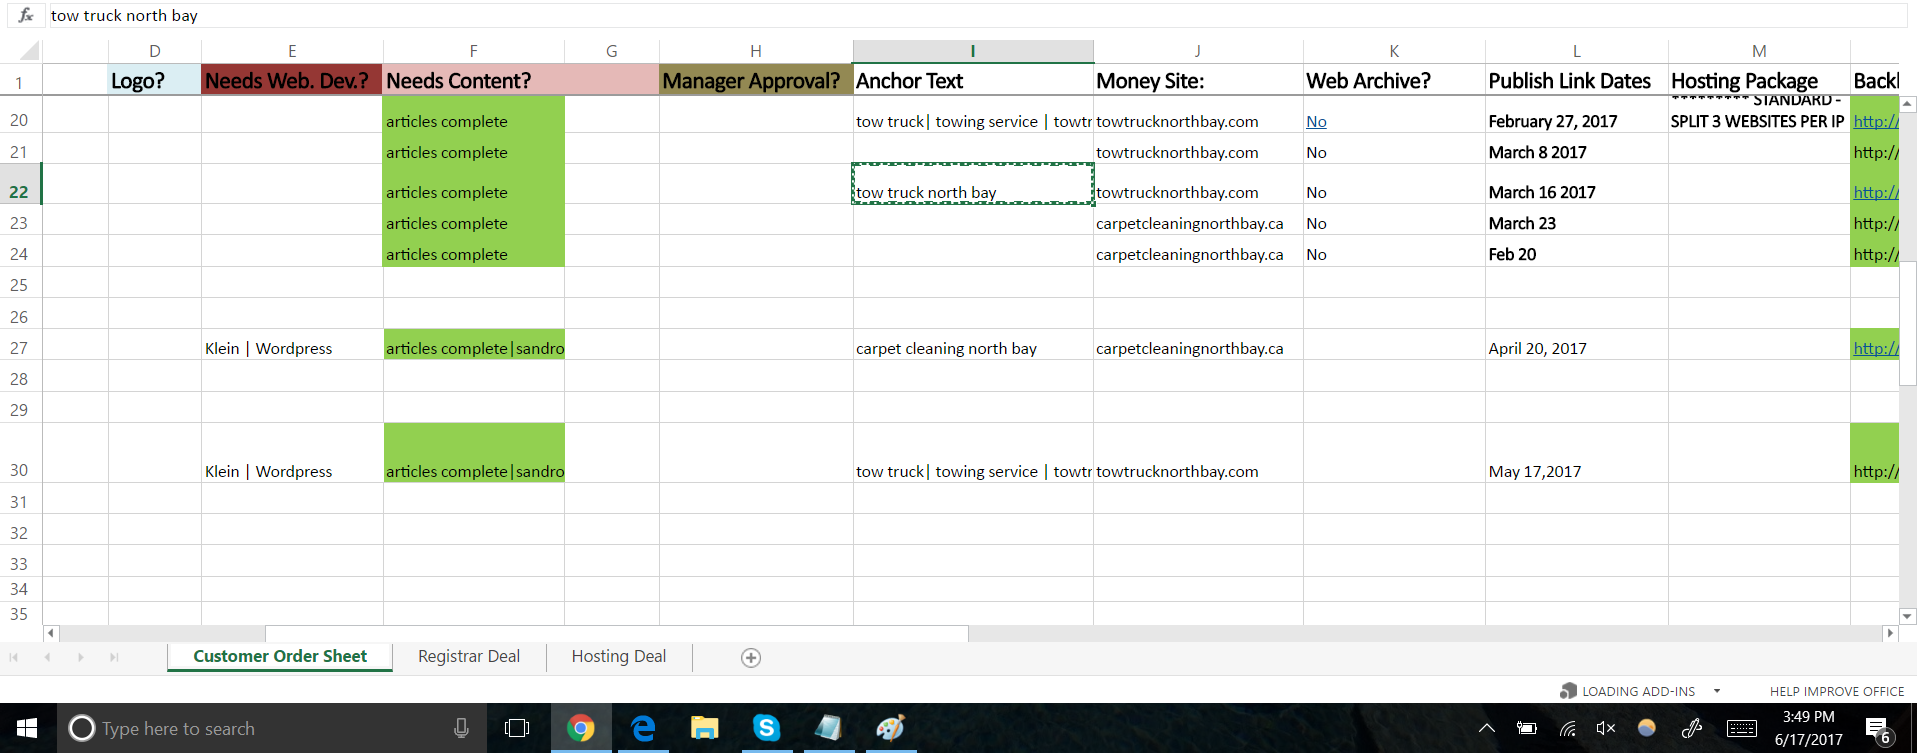Viewport: 1917px width, 753px height.
Task: Click Help Improve Office in status bar
Action: point(1836,691)
